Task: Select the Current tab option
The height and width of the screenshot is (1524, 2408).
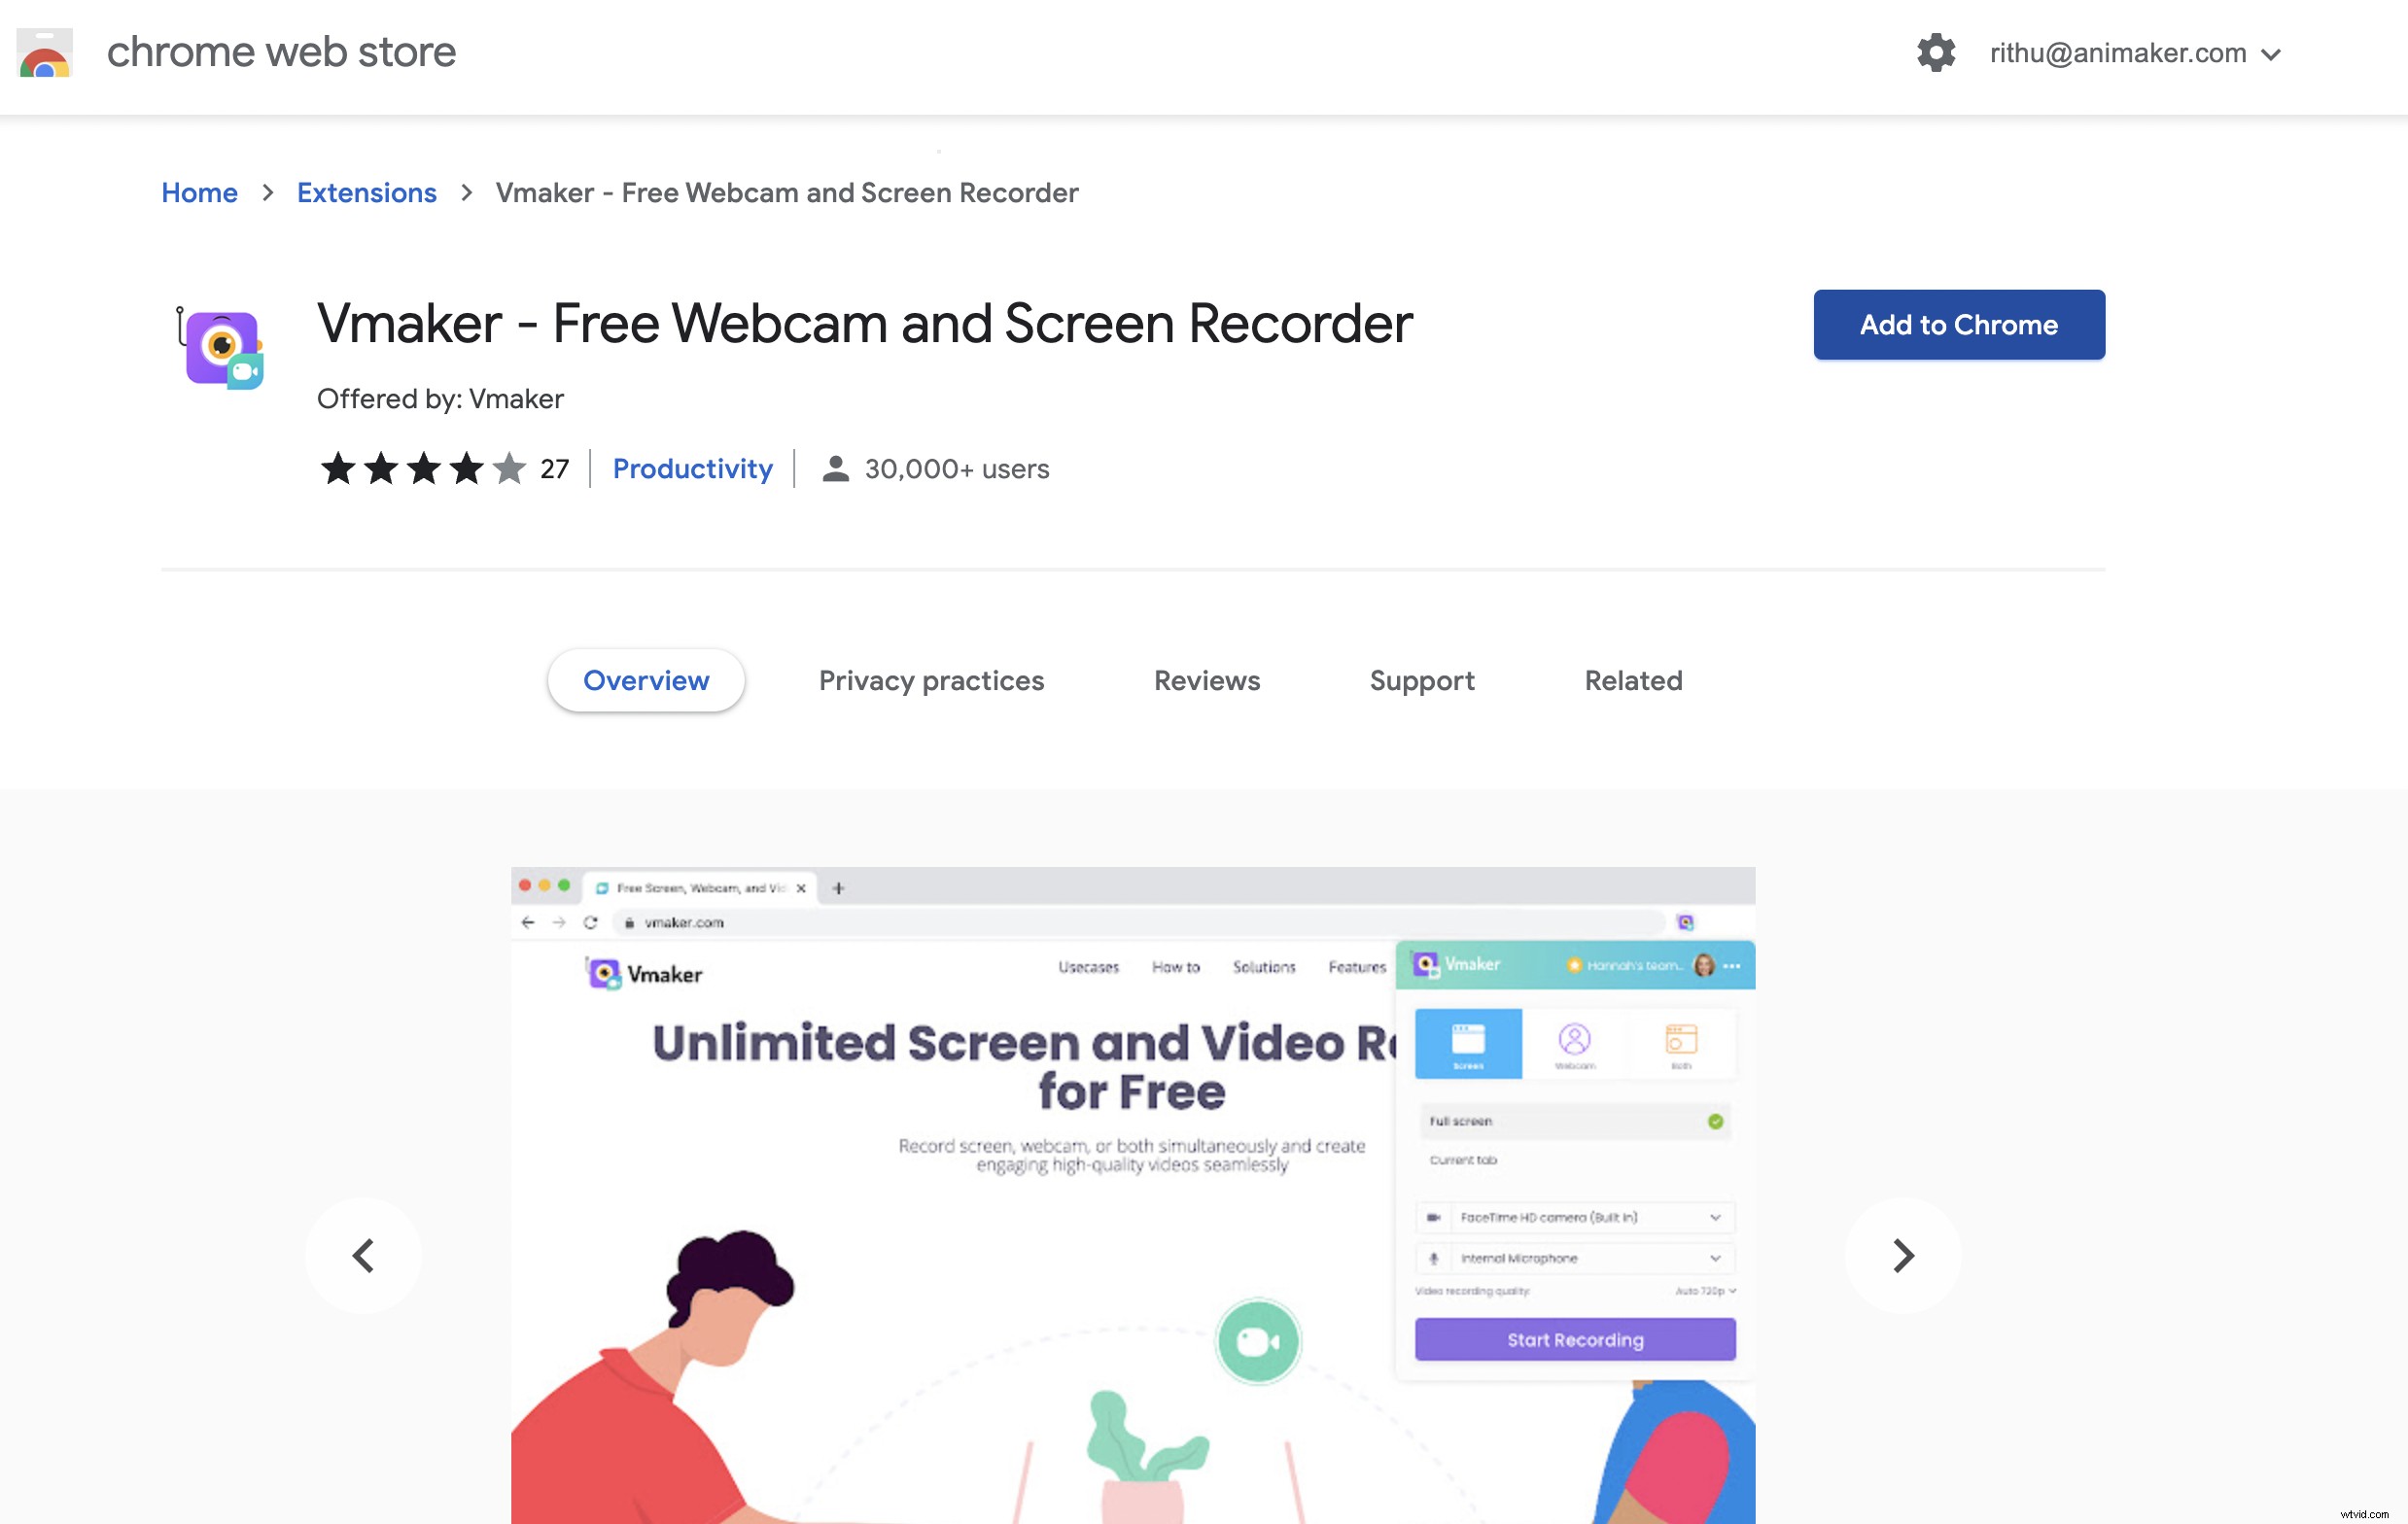Action: click(x=1463, y=1161)
